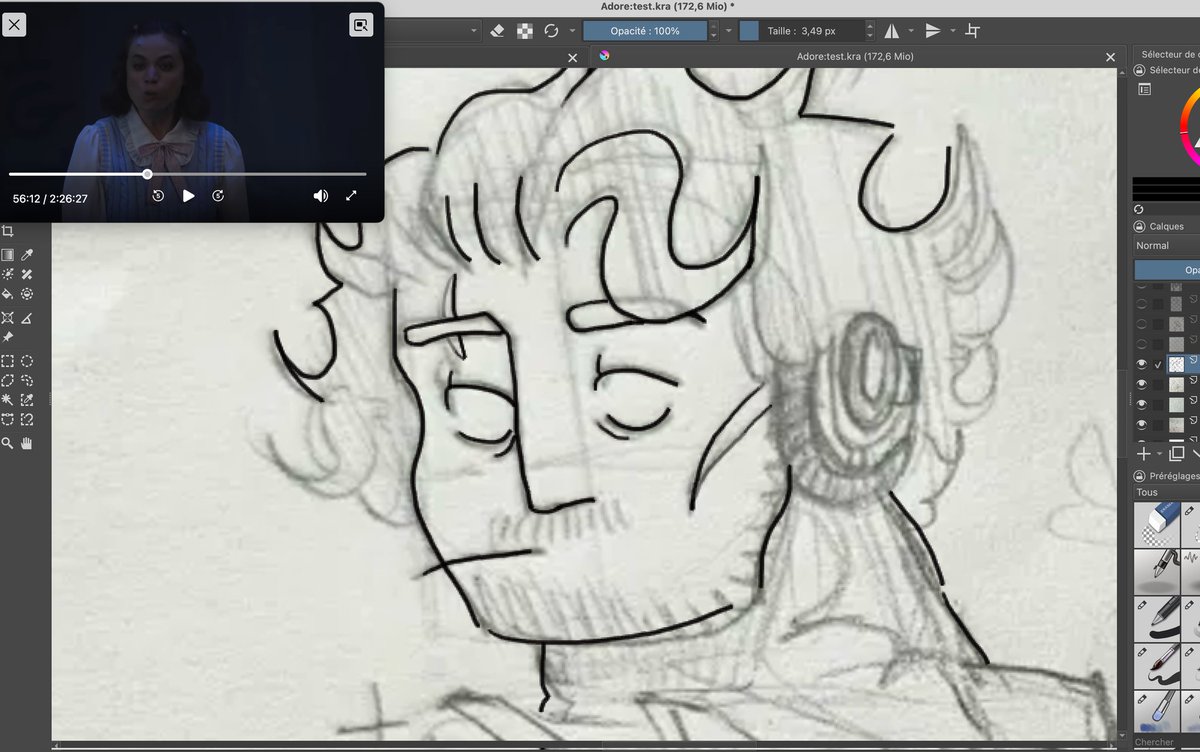
Task: Toggle the vertical mirror tool
Action: (x=933, y=31)
